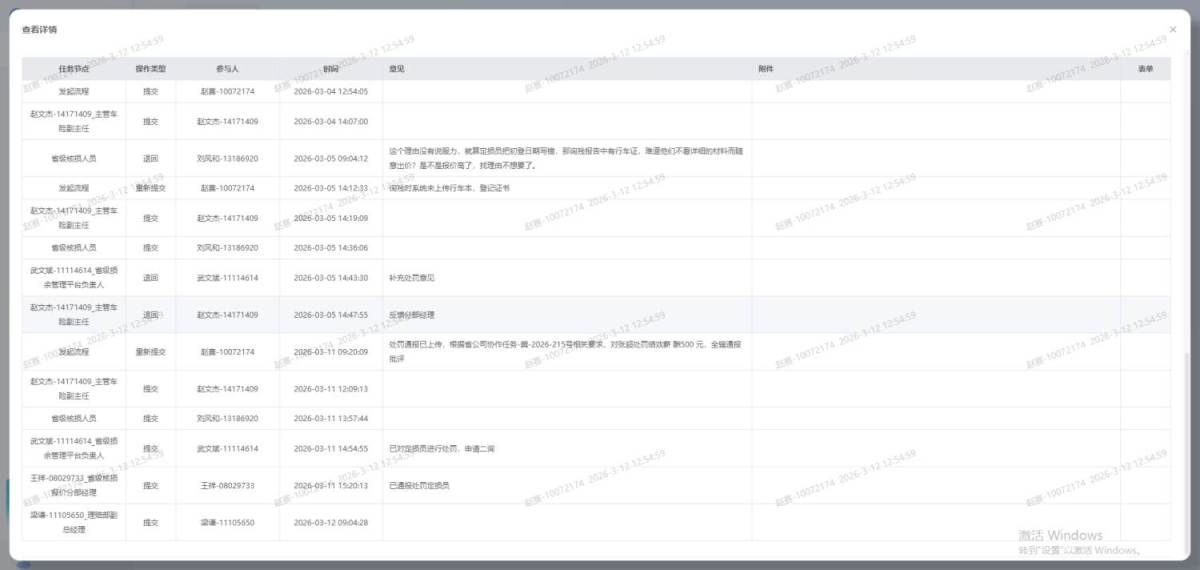The height and width of the screenshot is (570, 1200).
Task: Select participant 王烨-08029733
Action: pos(227,485)
